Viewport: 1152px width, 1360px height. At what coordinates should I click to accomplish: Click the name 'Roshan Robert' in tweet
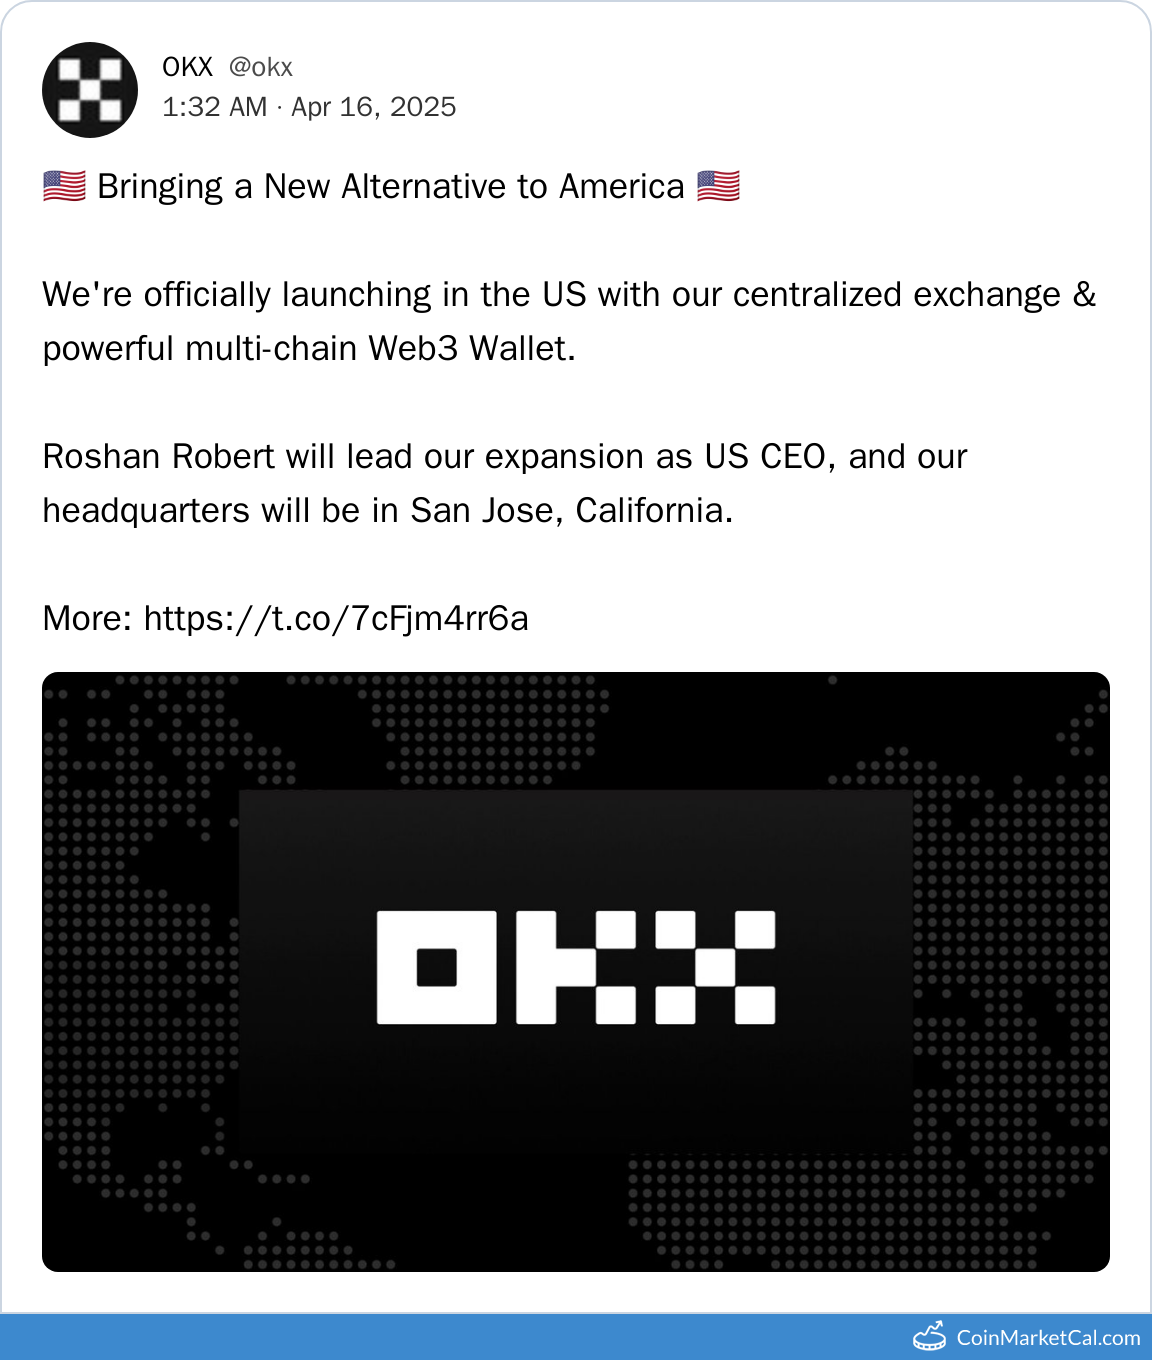(158, 457)
